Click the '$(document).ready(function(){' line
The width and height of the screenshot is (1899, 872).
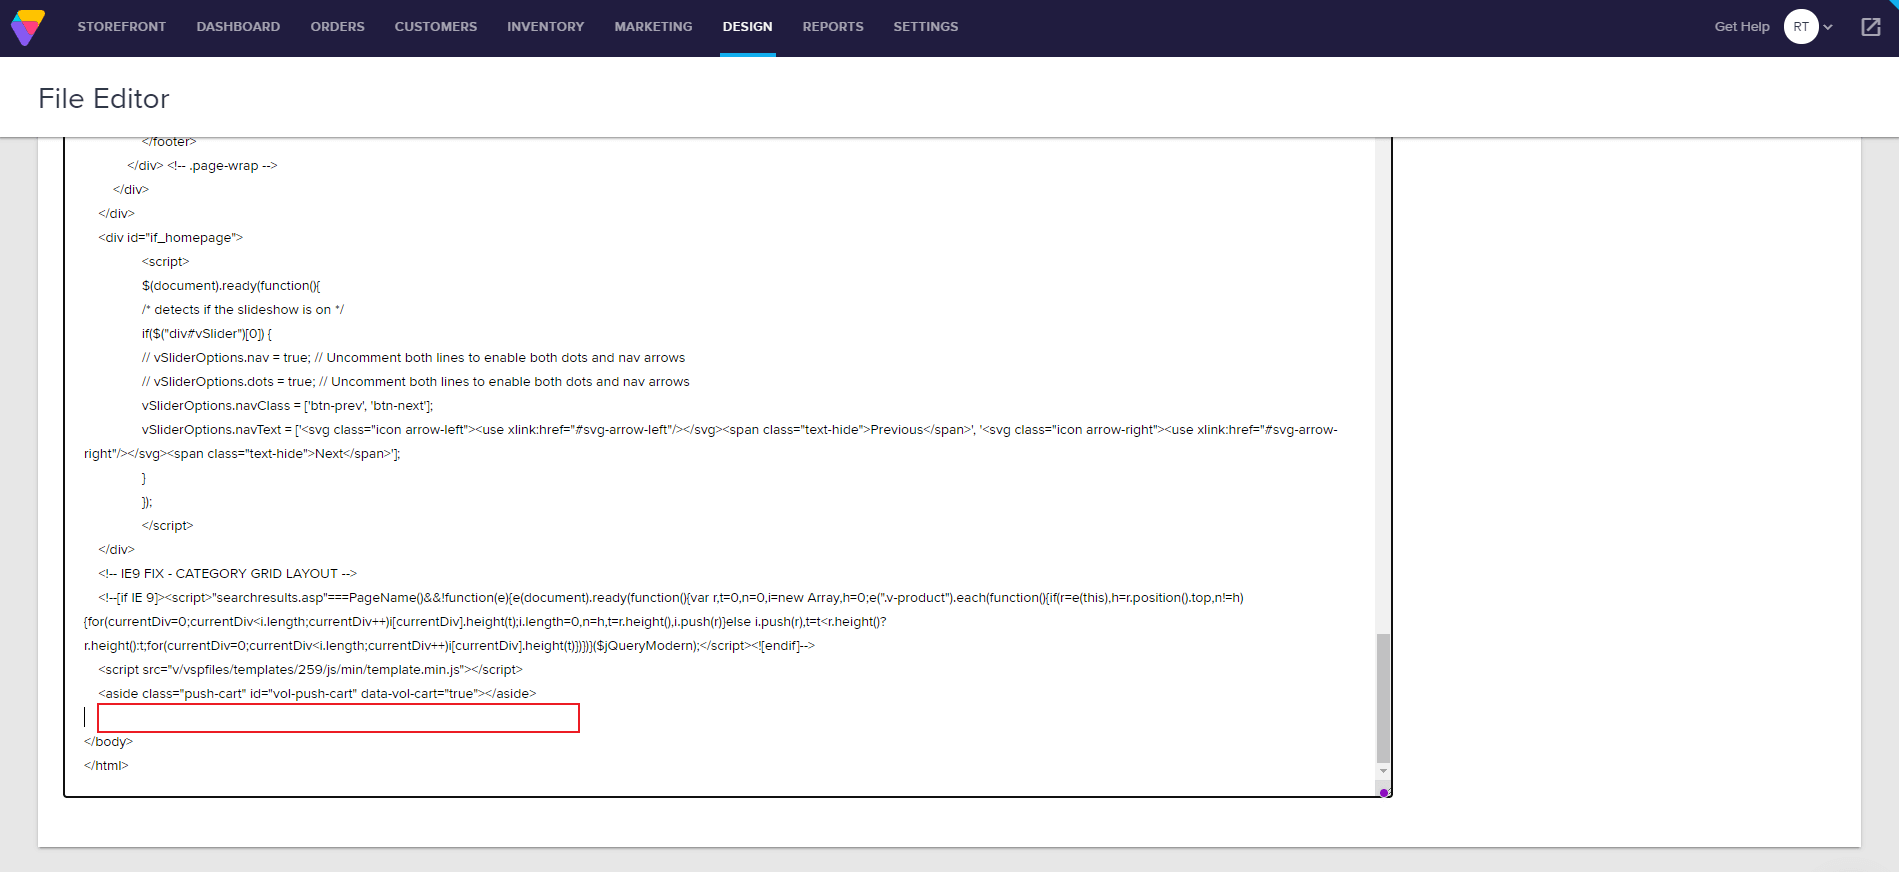point(231,286)
